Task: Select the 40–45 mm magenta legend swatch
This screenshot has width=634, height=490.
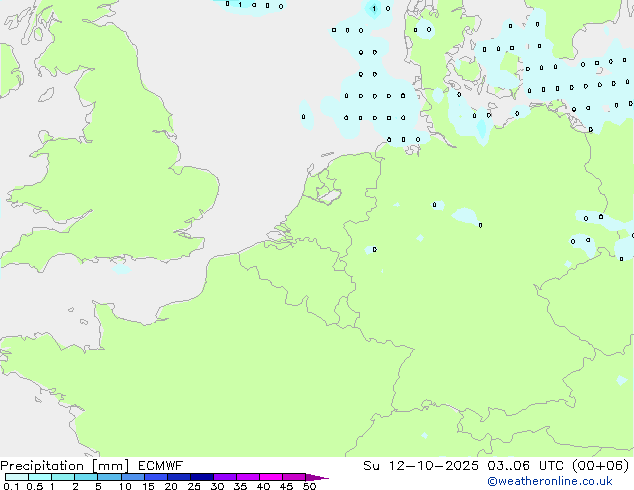Action: tap(271, 477)
